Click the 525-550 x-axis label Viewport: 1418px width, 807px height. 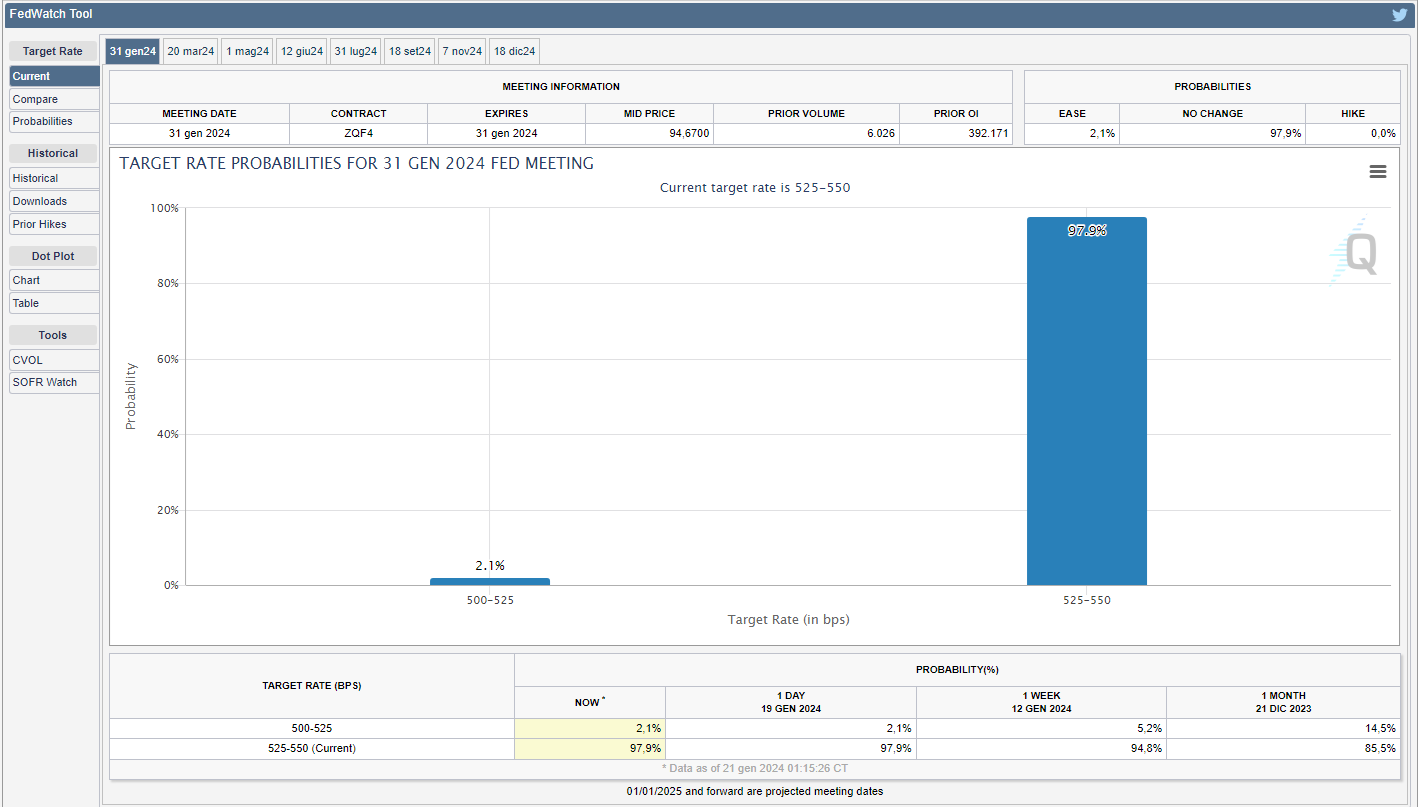[x=1086, y=600]
